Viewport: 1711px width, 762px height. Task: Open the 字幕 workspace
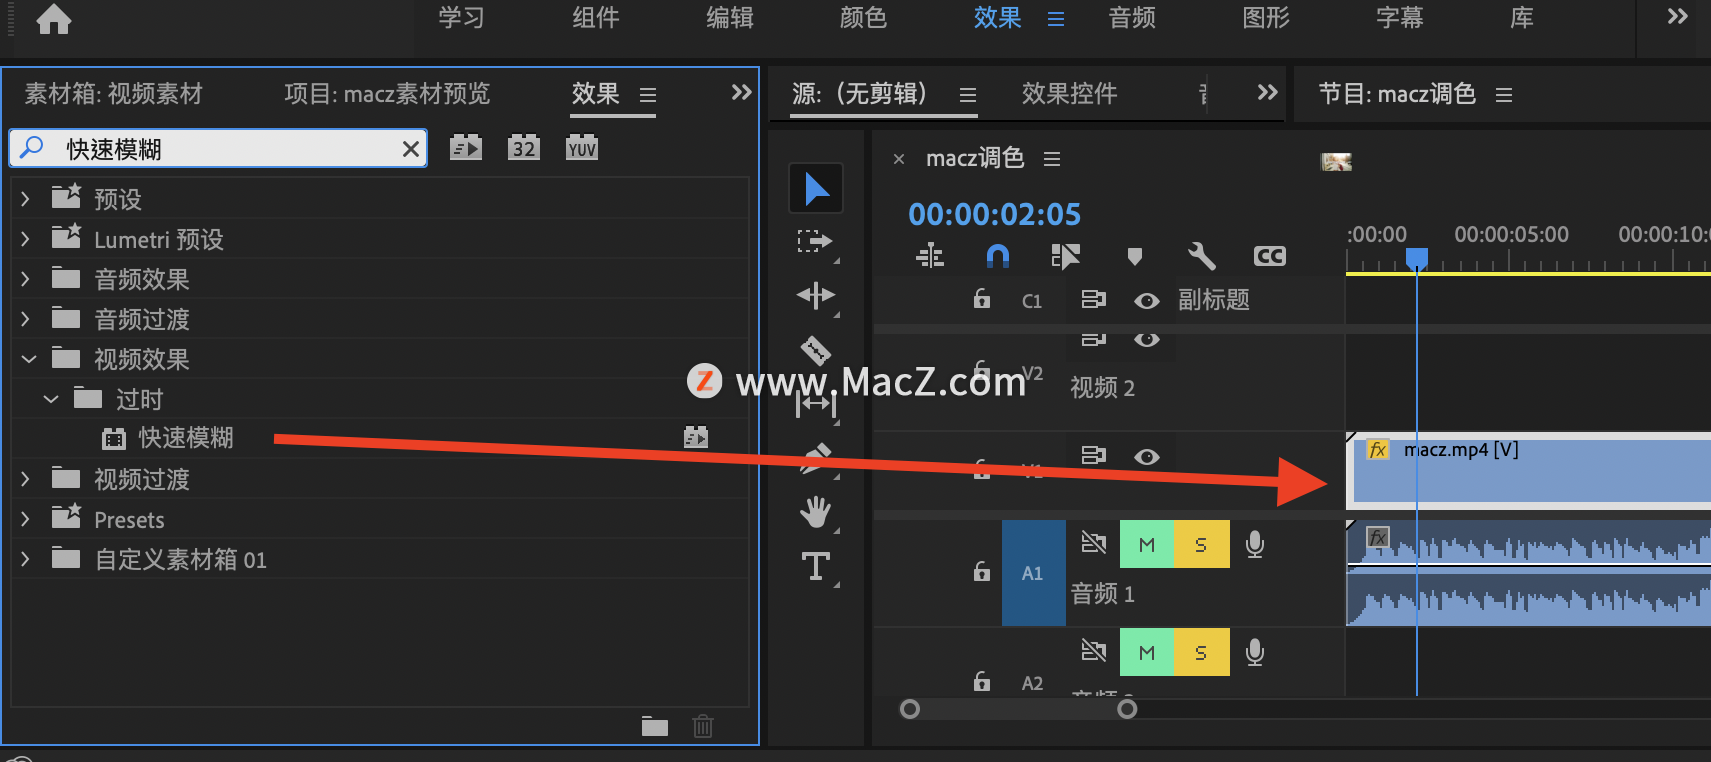(x=1399, y=18)
